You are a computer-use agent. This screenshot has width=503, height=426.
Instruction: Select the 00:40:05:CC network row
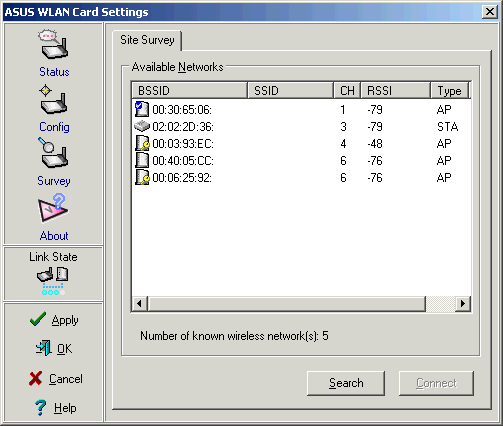coord(301,161)
